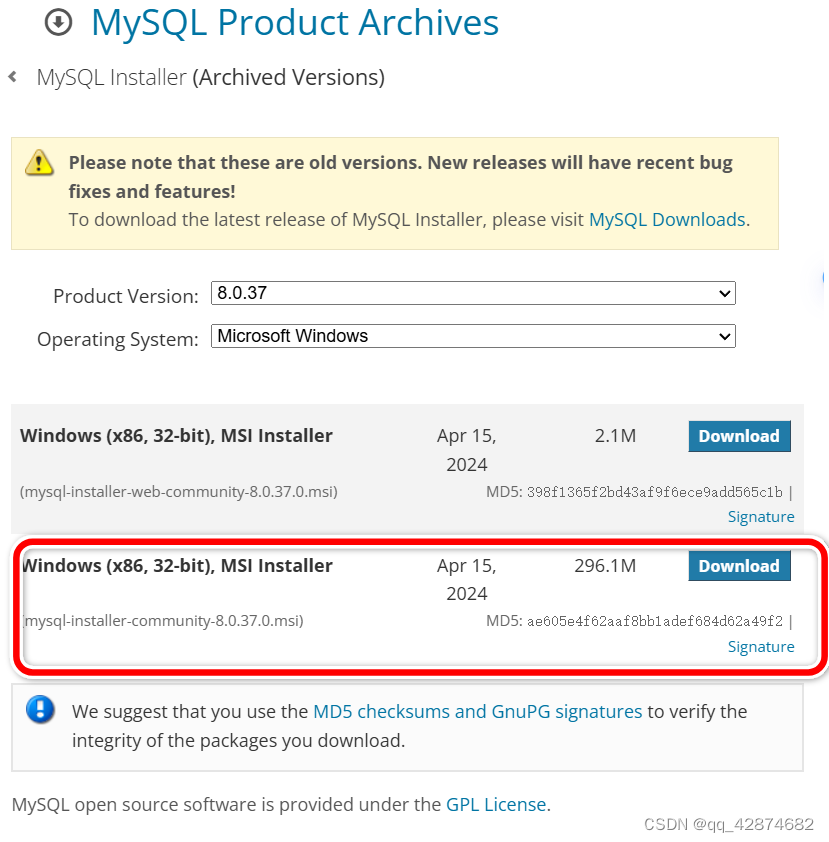
Task: Download the 2.1M web community installer
Action: 739,436
